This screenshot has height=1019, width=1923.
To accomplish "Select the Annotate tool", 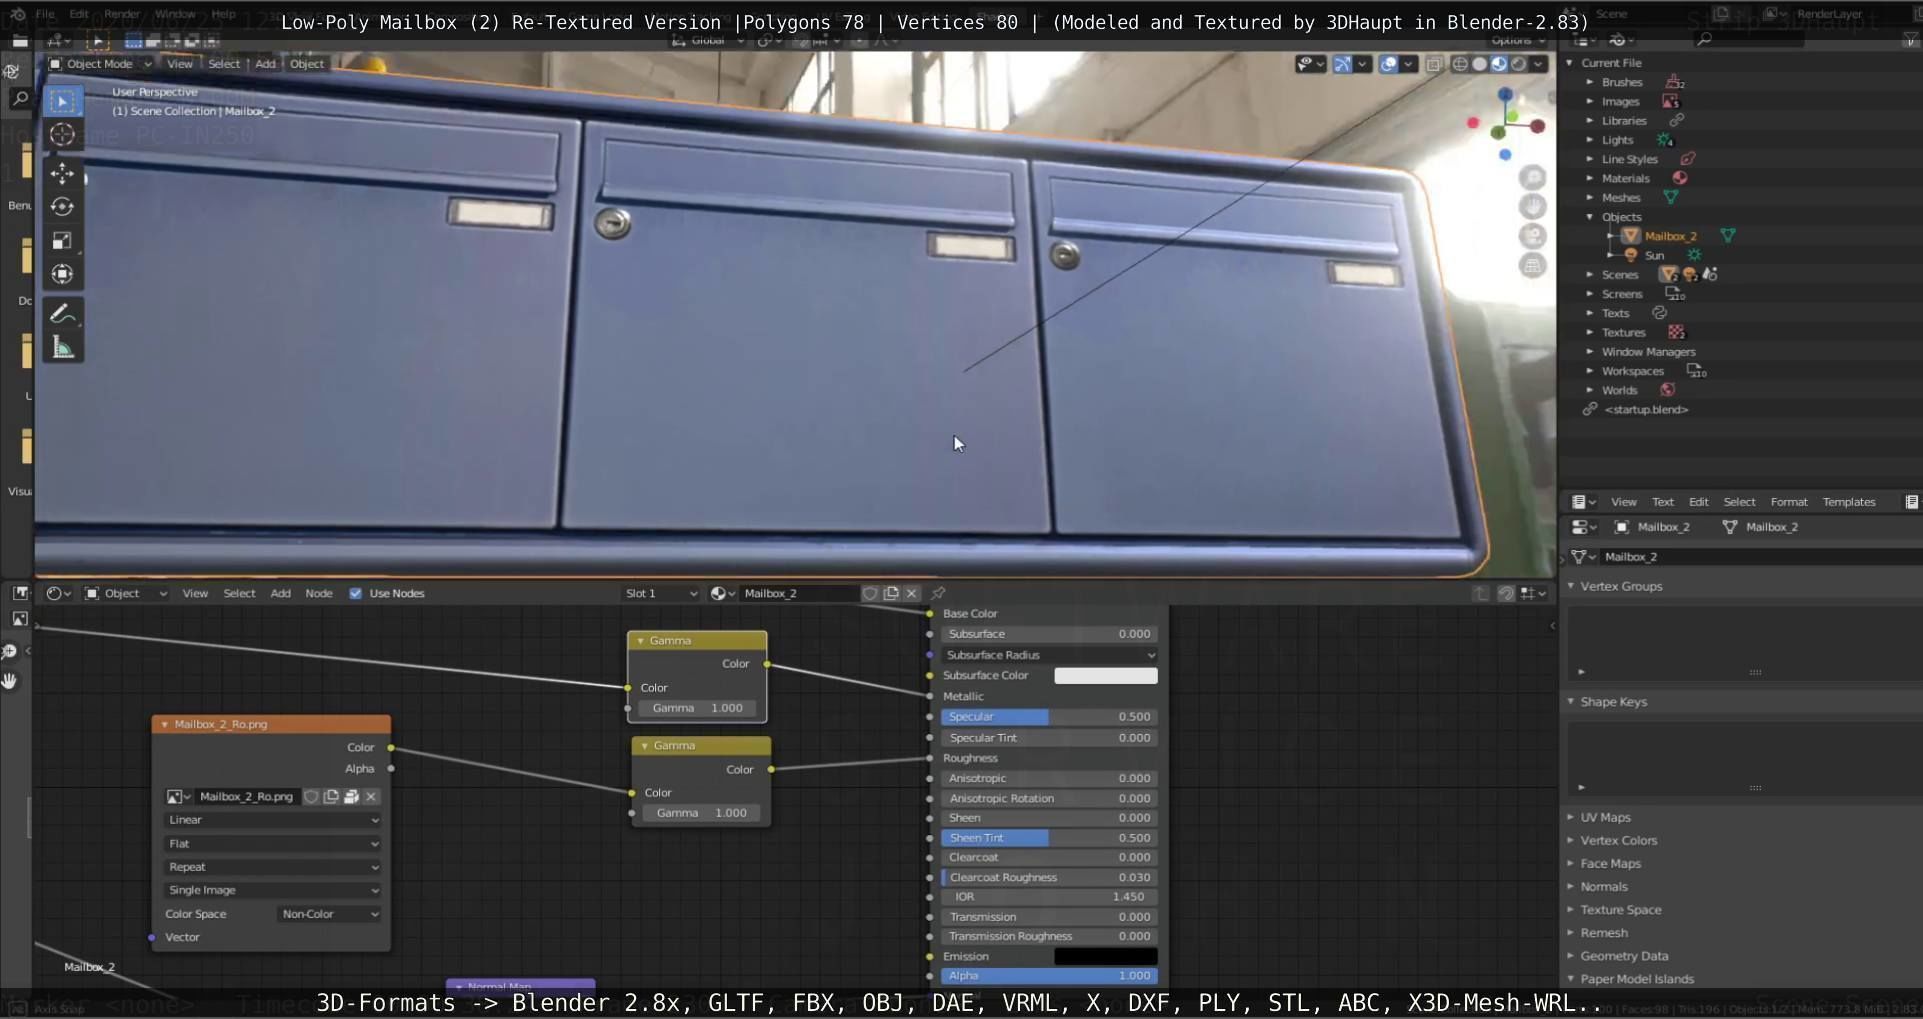I will pyautogui.click(x=62, y=314).
